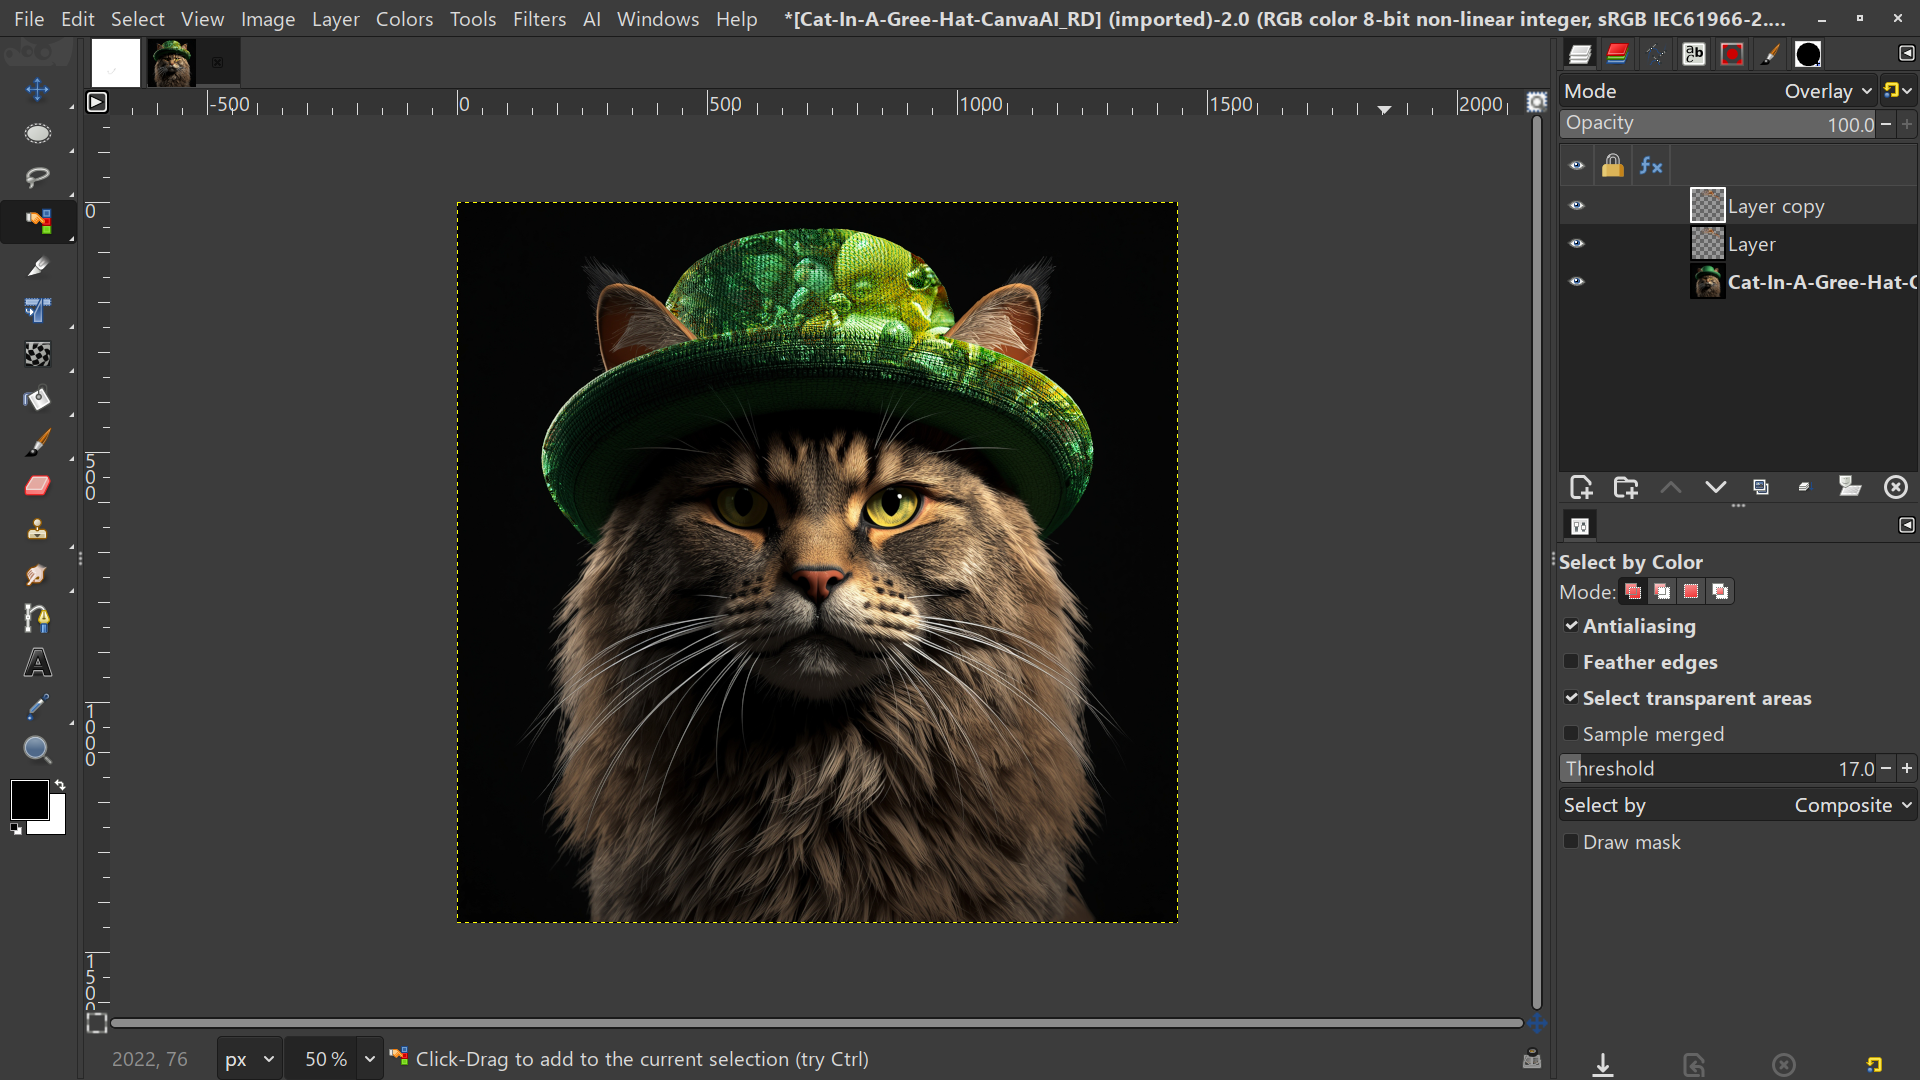This screenshot has height=1080, width=1920.
Task: Create a new layer group
Action: (1626, 487)
